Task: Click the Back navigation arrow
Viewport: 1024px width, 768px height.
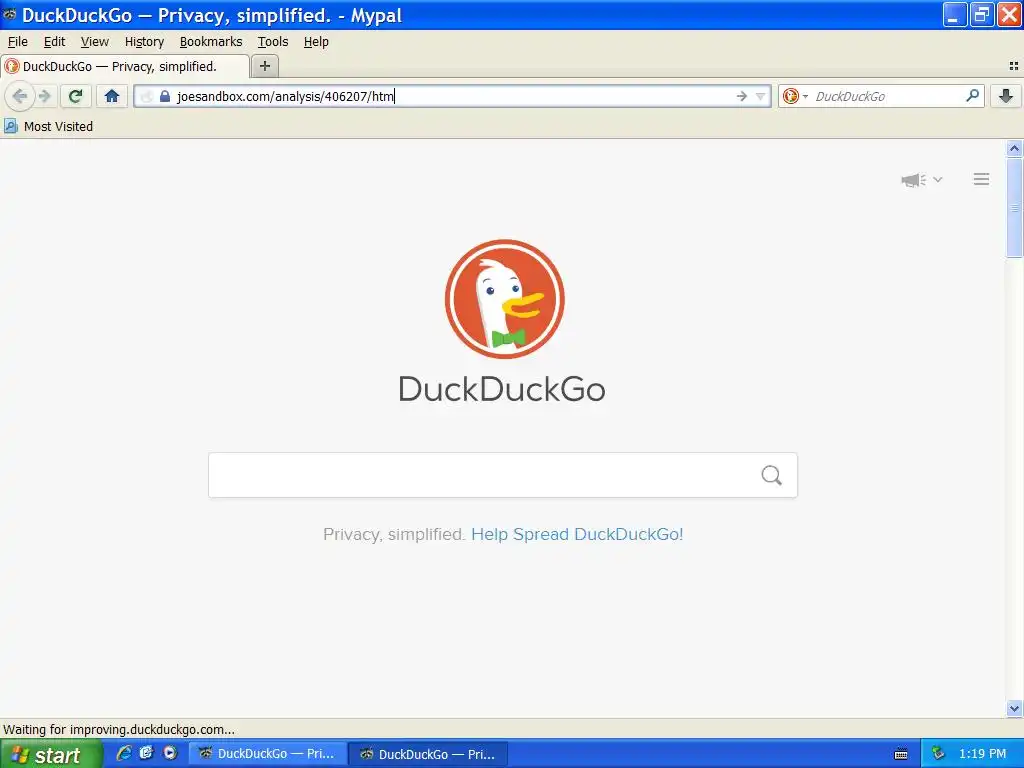Action: point(20,97)
